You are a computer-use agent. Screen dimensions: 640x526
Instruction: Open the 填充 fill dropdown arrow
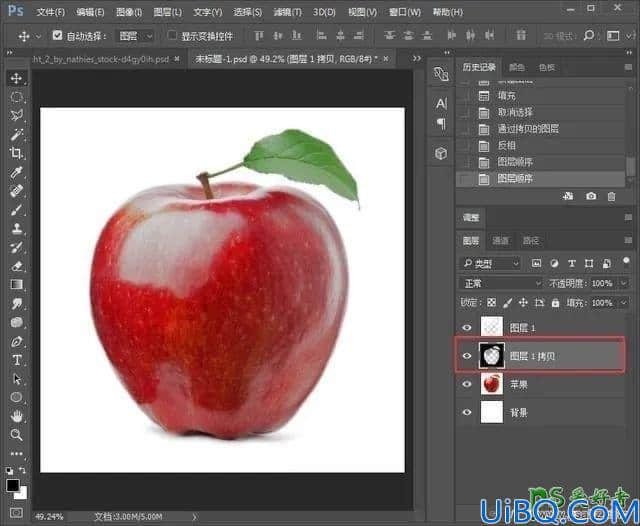point(624,303)
